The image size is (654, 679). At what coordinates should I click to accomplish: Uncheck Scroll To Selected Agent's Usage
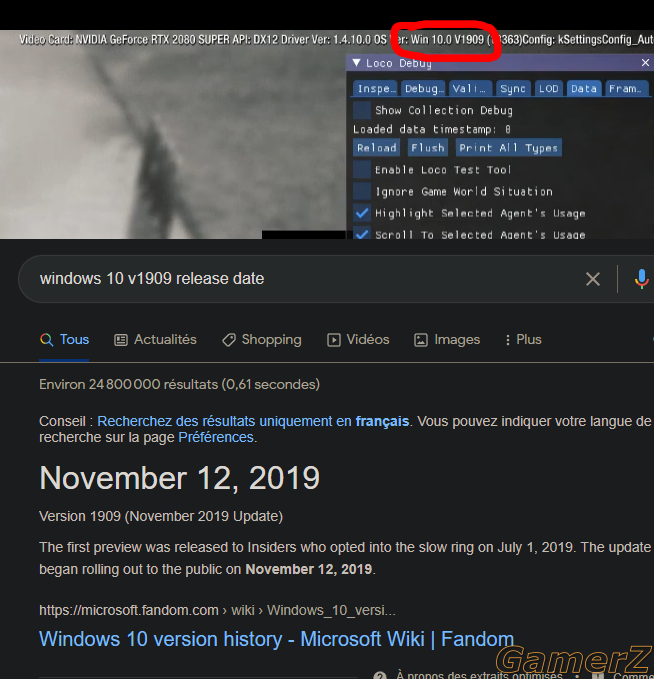click(x=362, y=234)
